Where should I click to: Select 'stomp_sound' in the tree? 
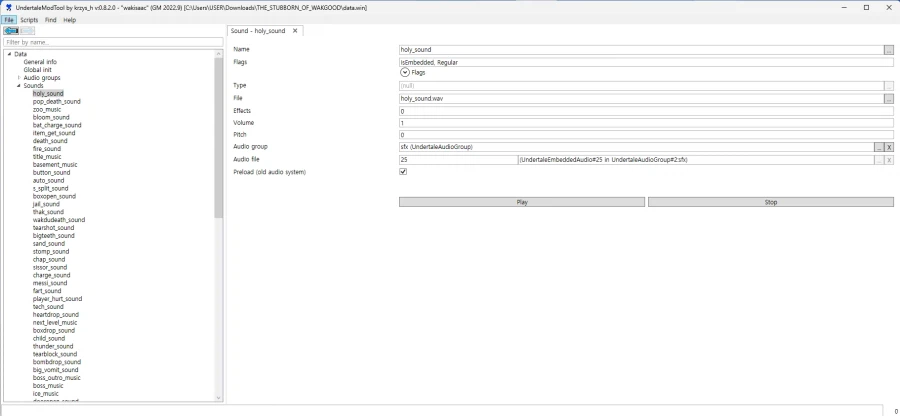[x=51, y=251]
